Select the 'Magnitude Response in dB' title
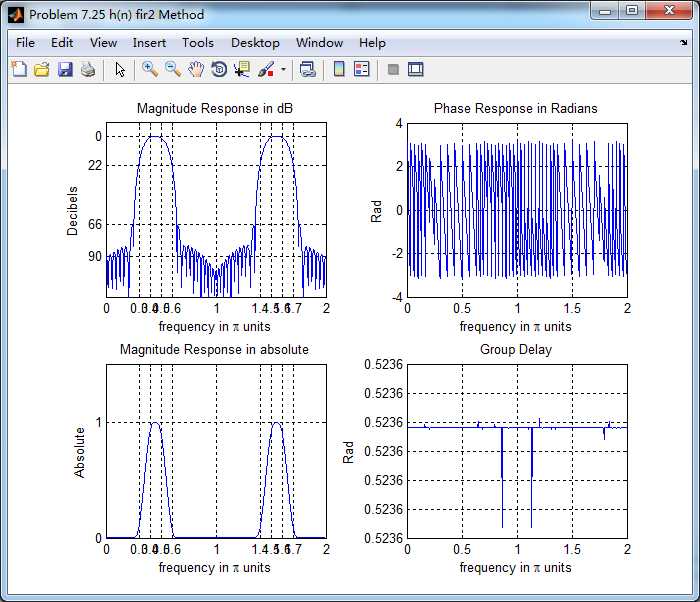Viewport: 700px width, 602px height. [x=215, y=109]
